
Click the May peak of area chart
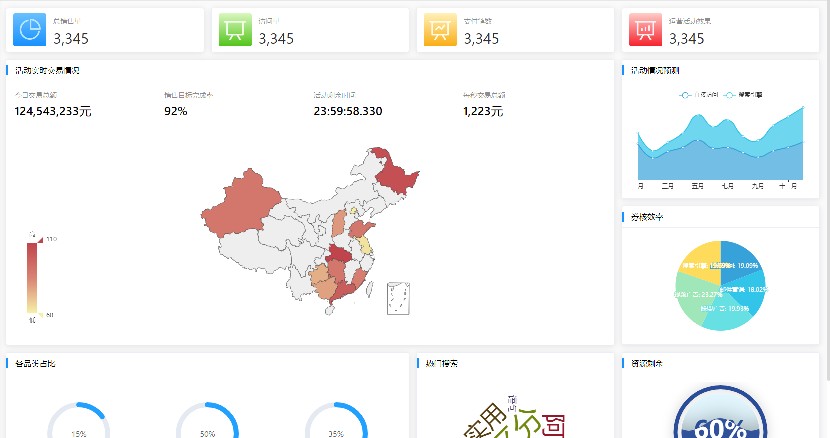pyautogui.click(x=699, y=115)
